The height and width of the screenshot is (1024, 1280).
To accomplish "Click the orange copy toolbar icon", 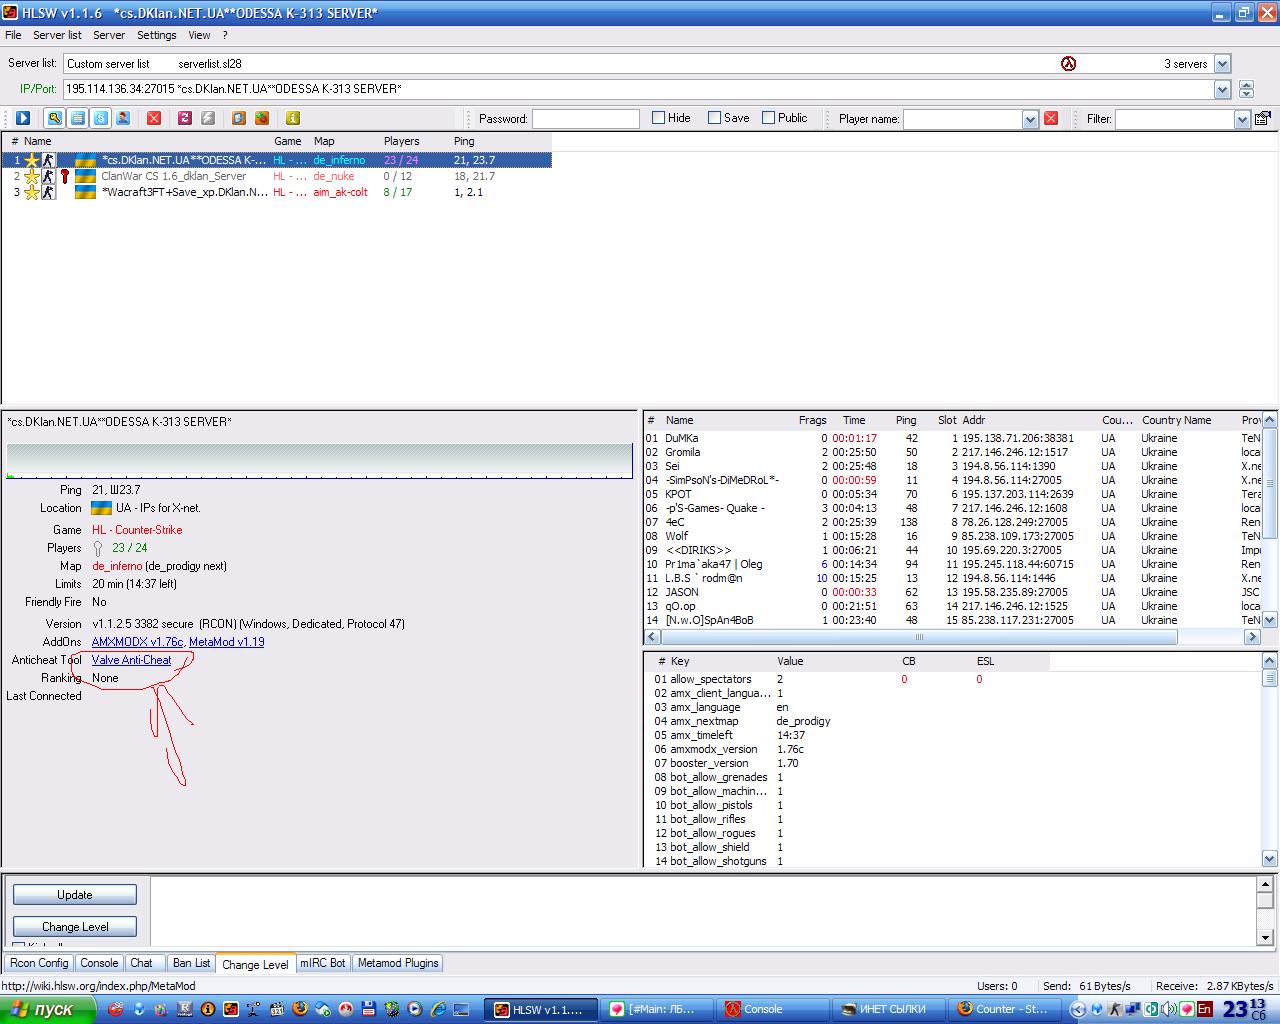I will point(239,118).
